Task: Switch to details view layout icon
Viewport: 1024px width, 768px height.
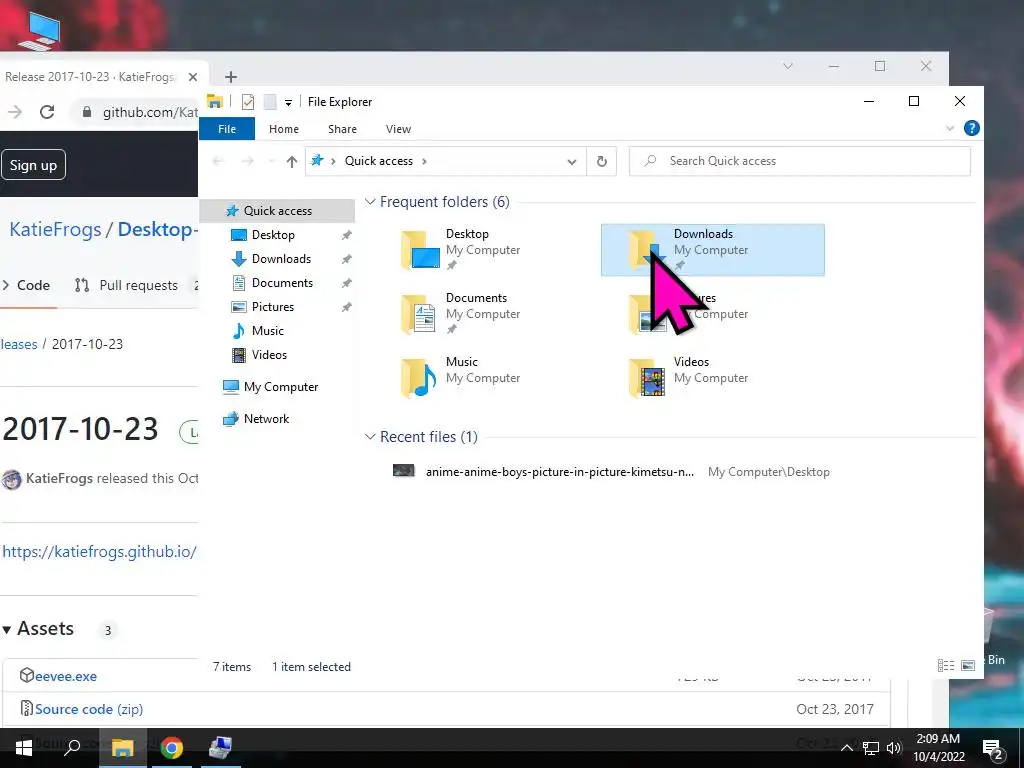Action: click(x=946, y=665)
